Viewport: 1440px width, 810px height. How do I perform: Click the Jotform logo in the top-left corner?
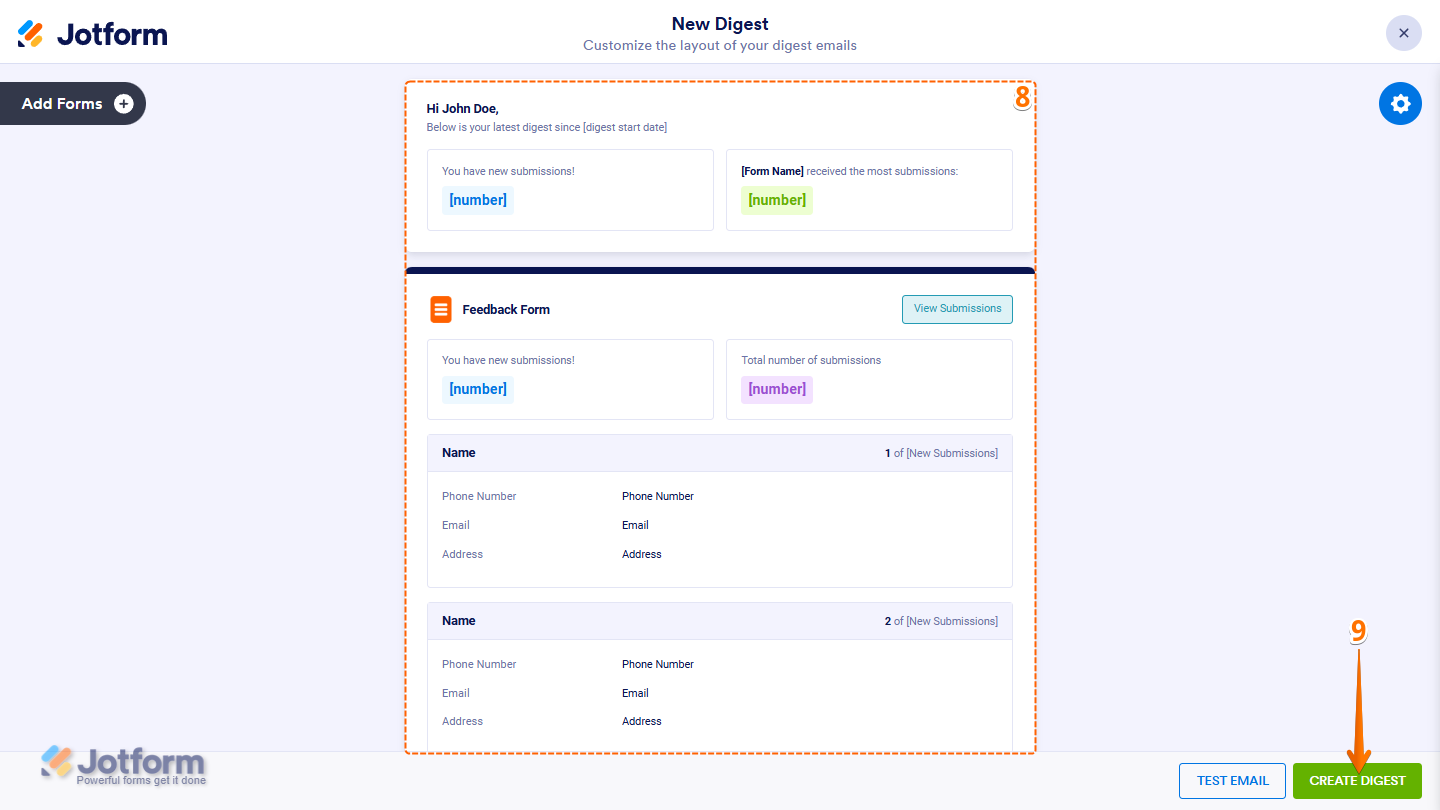(x=92, y=33)
